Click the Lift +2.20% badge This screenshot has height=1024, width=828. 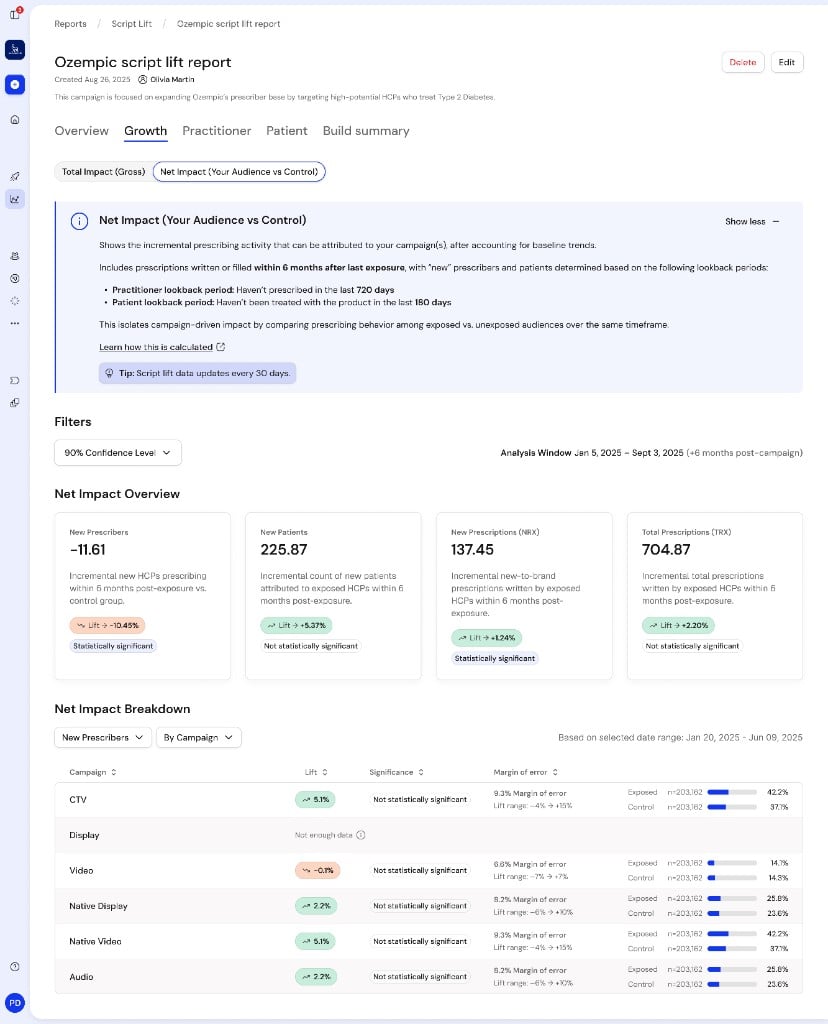(678, 626)
